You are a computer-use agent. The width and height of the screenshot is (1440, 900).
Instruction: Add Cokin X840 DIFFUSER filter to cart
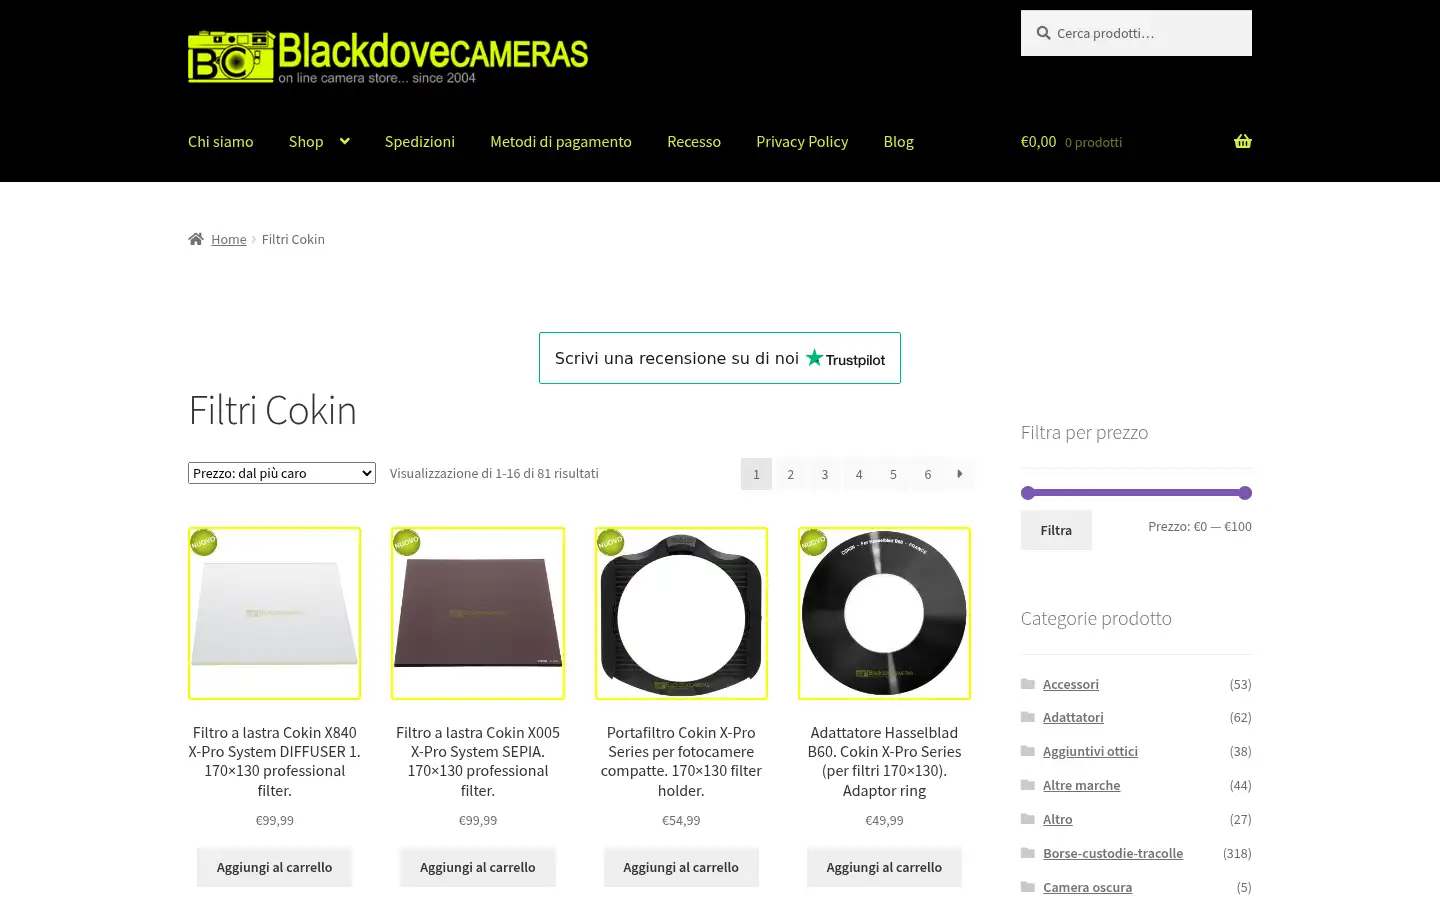tap(275, 867)
